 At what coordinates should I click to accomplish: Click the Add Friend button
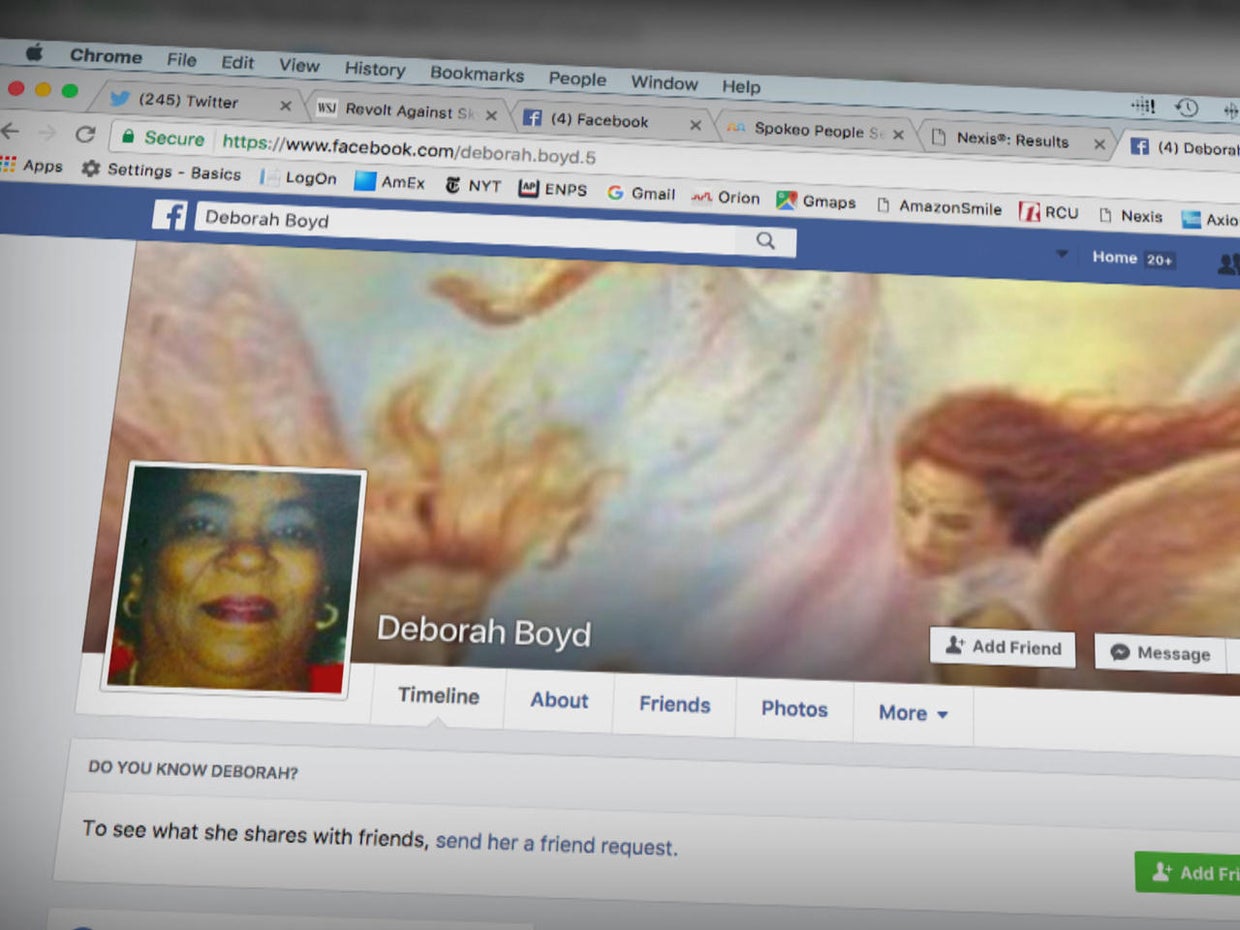1002,648
